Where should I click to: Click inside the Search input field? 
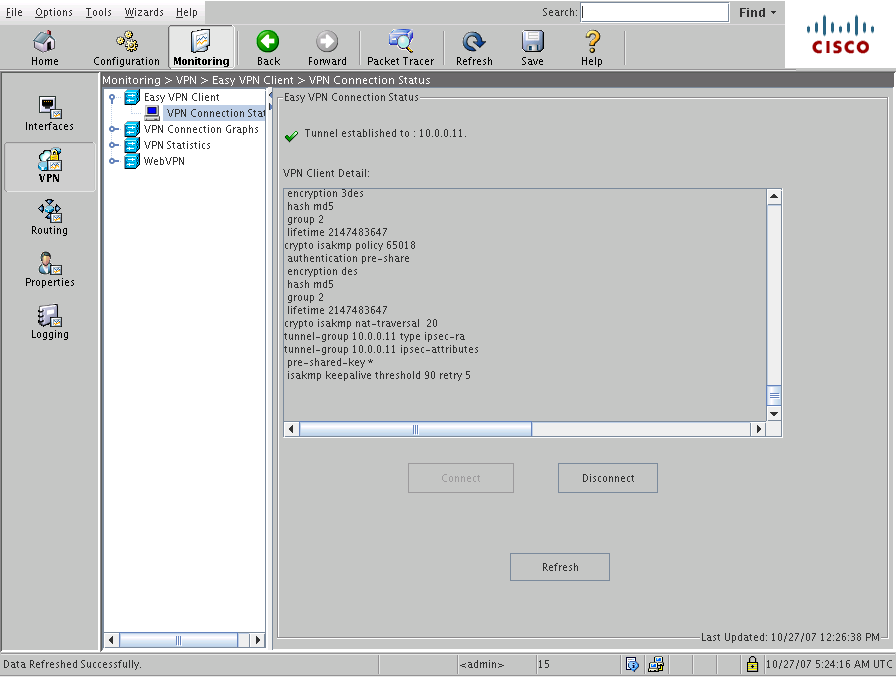654,12
